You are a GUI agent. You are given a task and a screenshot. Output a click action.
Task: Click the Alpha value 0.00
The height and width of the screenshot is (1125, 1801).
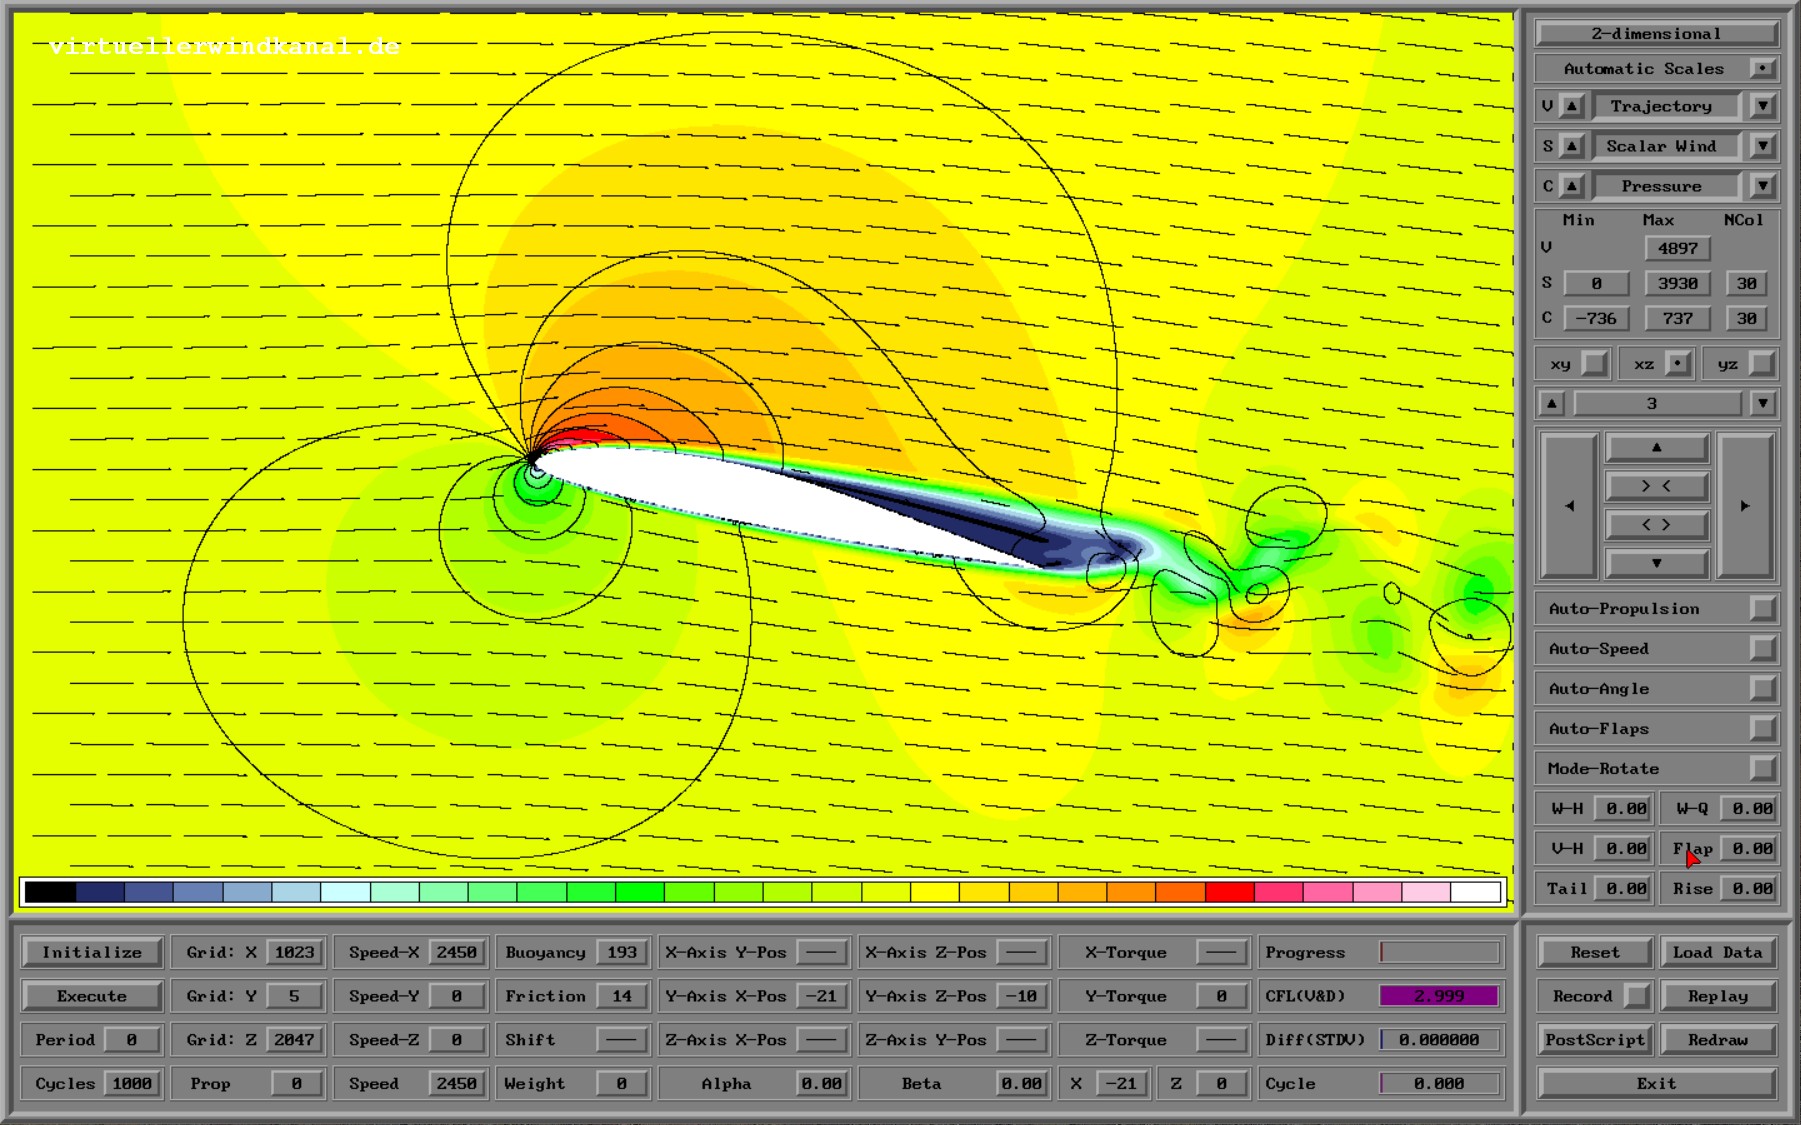pyautogui.click(x=821, y=1083)
